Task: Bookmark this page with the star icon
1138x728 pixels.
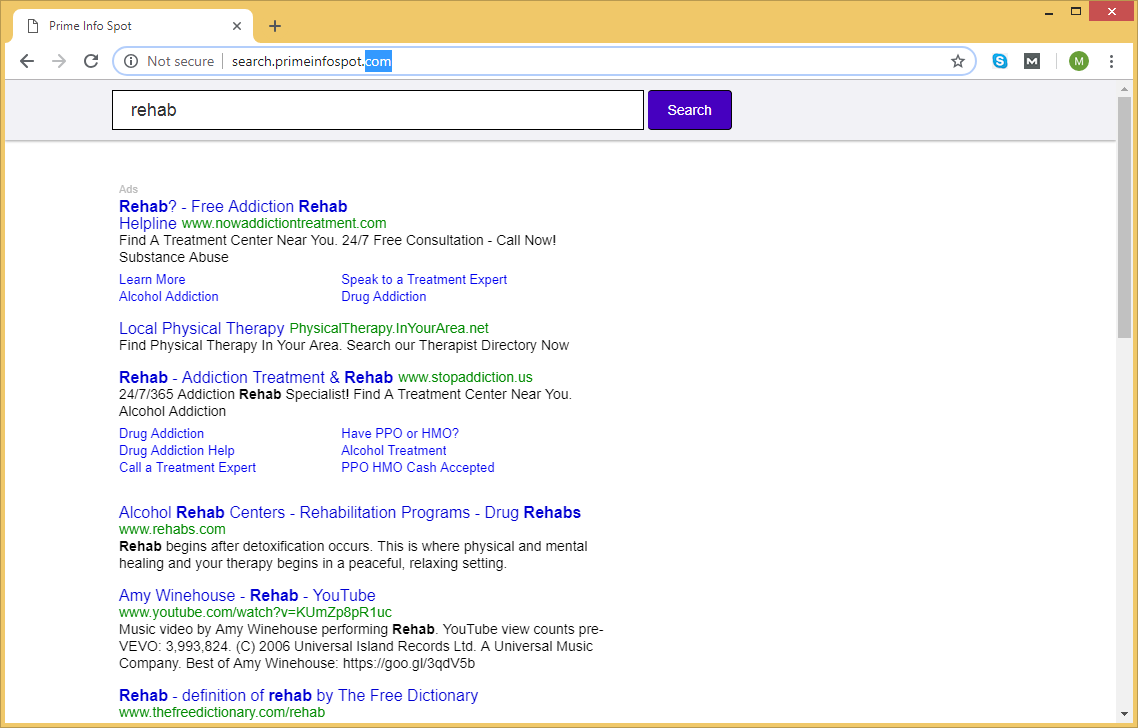Action: [x=957, y=61]
